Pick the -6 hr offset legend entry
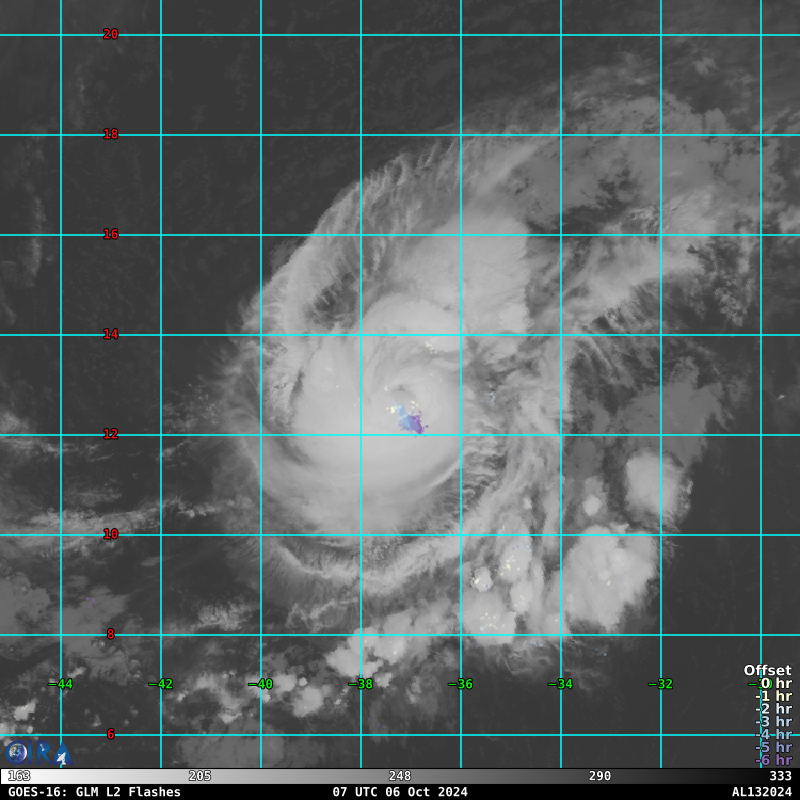Viewport: 800px width, 800px height. click(773, 760)
